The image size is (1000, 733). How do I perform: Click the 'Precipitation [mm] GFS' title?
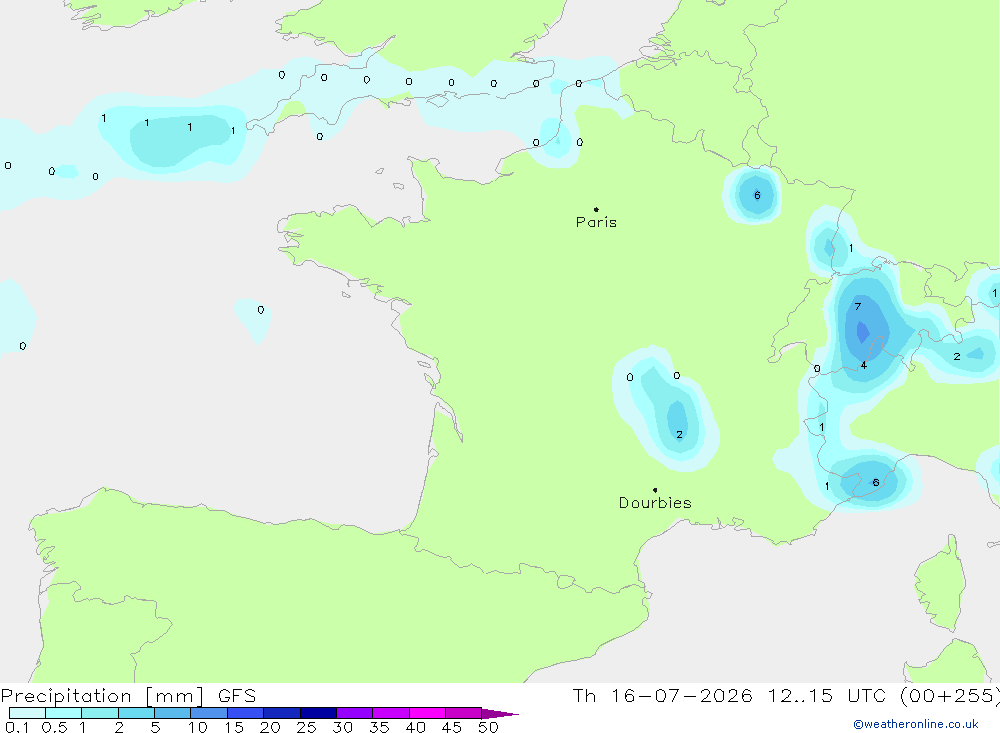click(128, 696)
